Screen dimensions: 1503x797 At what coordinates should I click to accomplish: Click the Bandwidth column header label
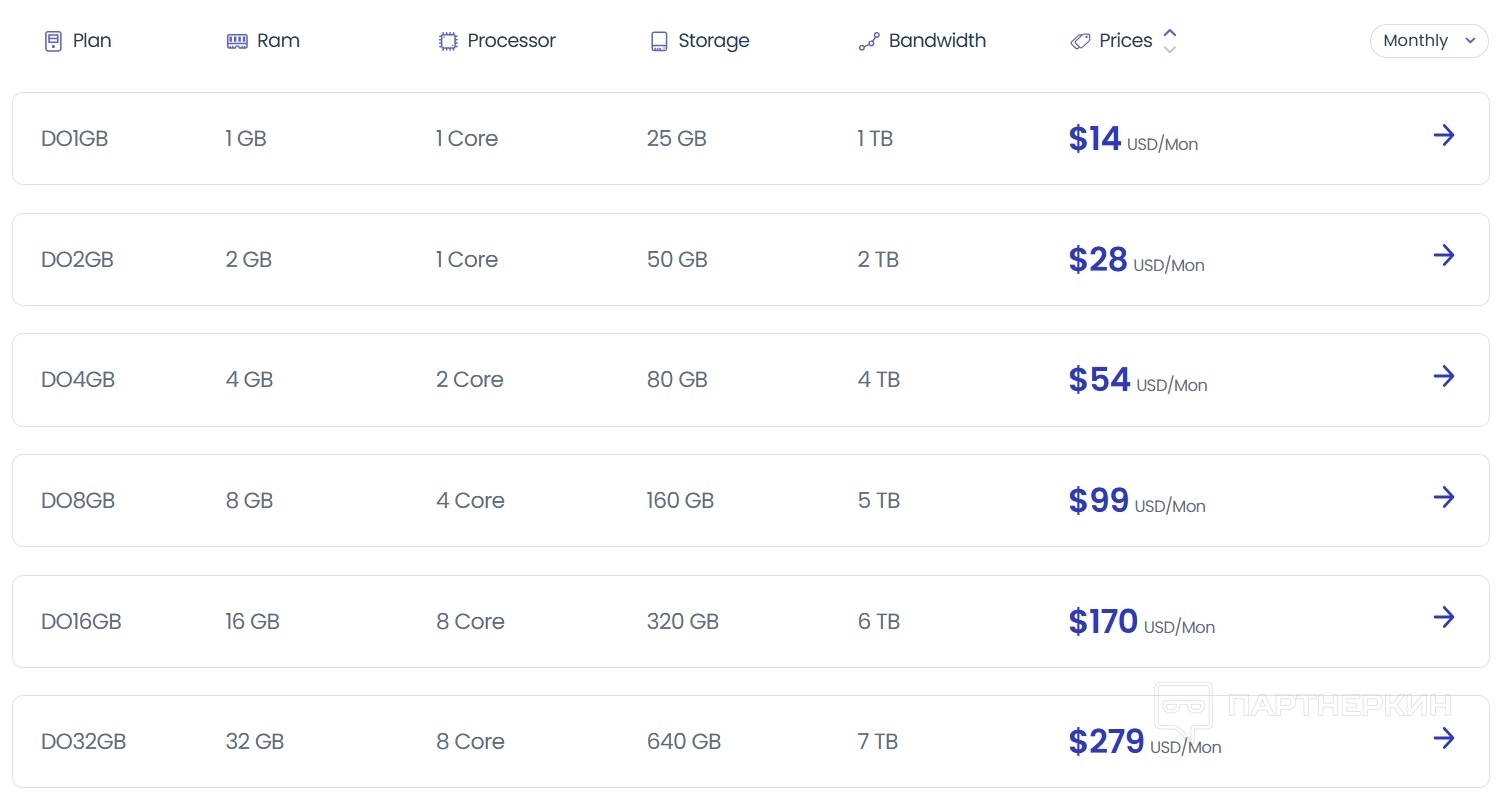937,41
